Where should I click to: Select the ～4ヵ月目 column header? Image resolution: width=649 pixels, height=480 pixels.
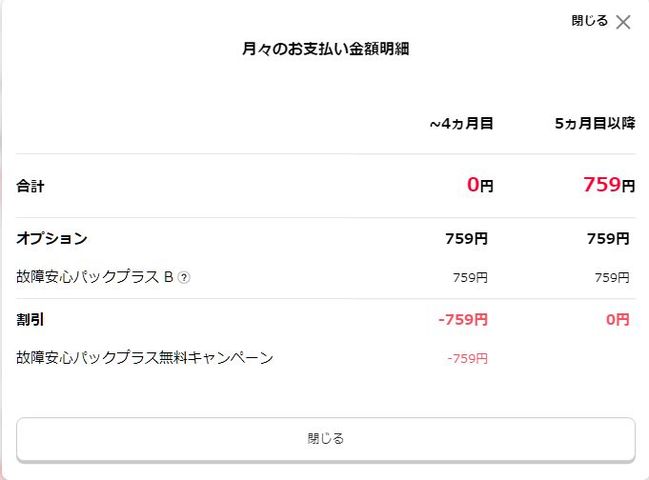(461, 124)
